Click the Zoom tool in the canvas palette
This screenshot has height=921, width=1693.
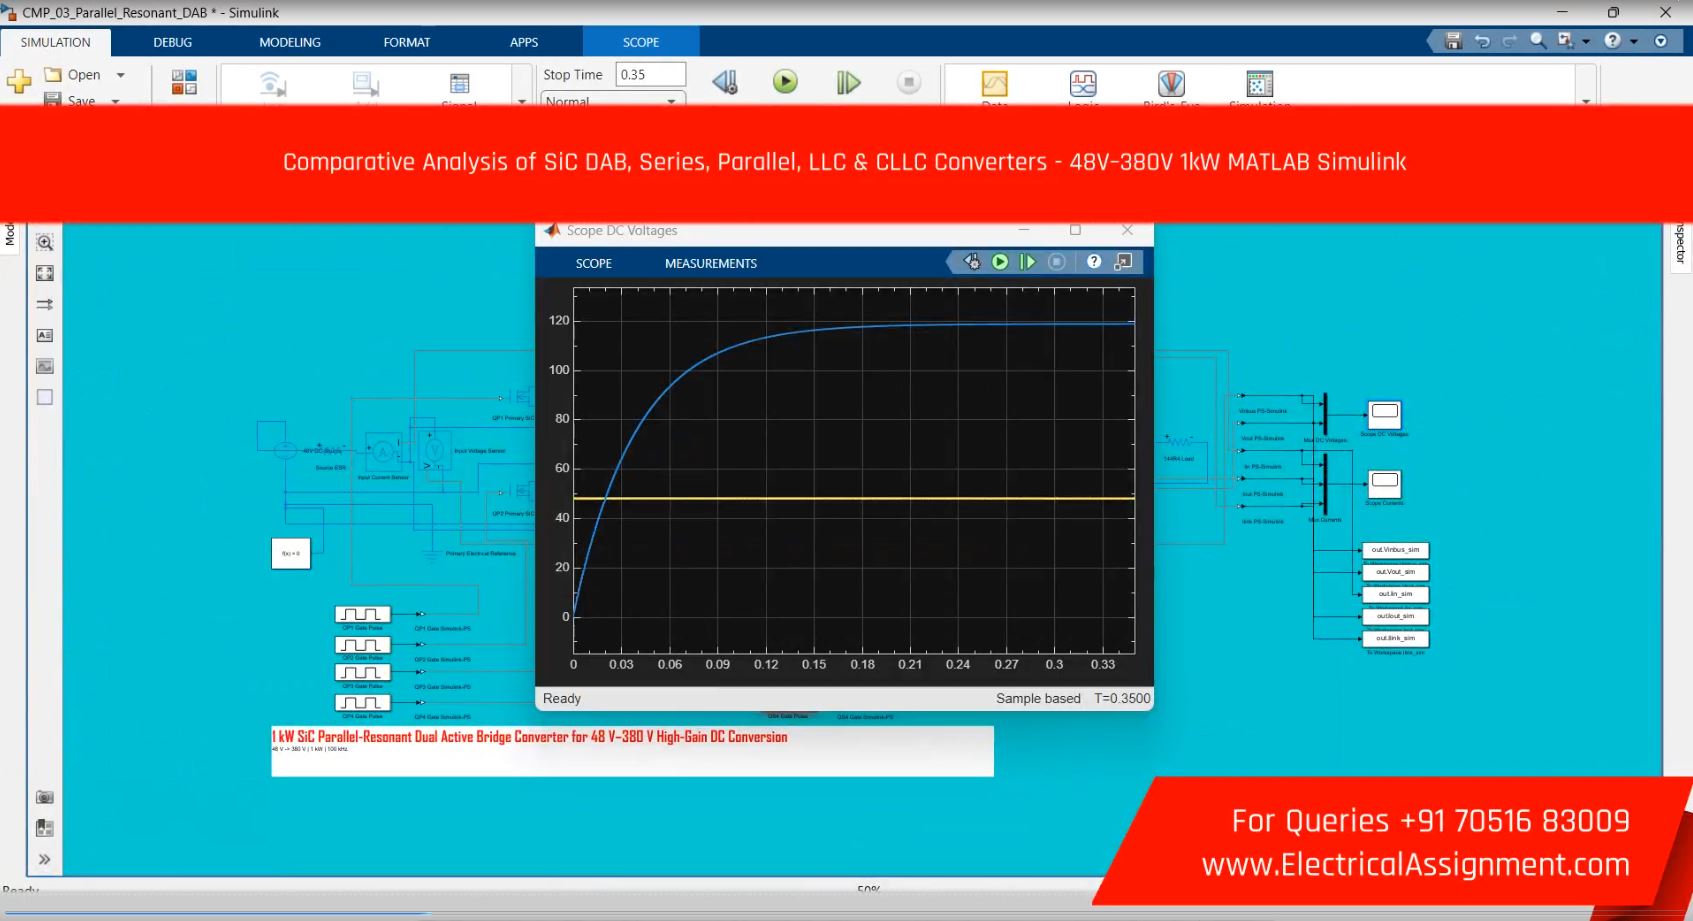45,242
